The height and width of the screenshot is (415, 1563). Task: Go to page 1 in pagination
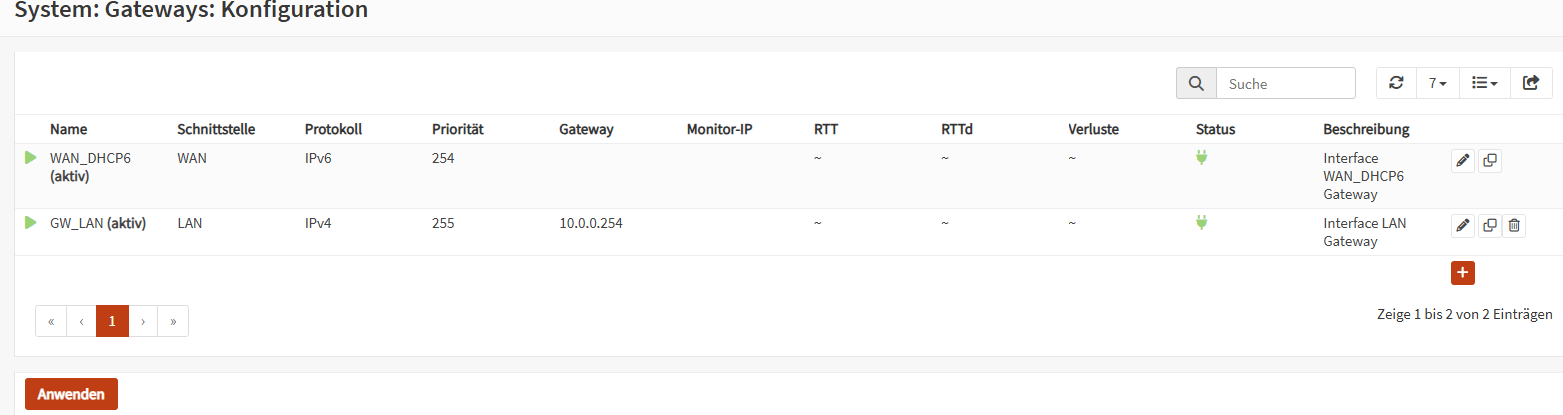(112, 321)
